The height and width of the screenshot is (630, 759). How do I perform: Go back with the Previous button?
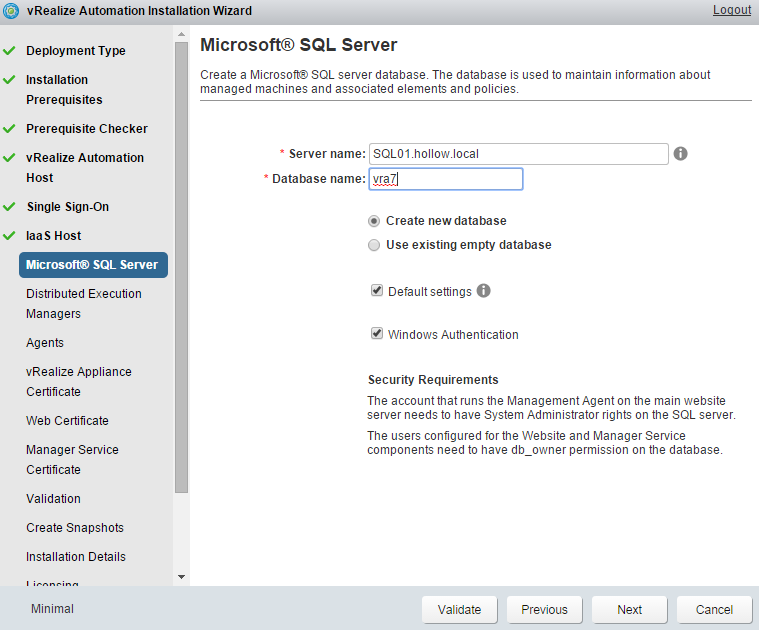544,609
